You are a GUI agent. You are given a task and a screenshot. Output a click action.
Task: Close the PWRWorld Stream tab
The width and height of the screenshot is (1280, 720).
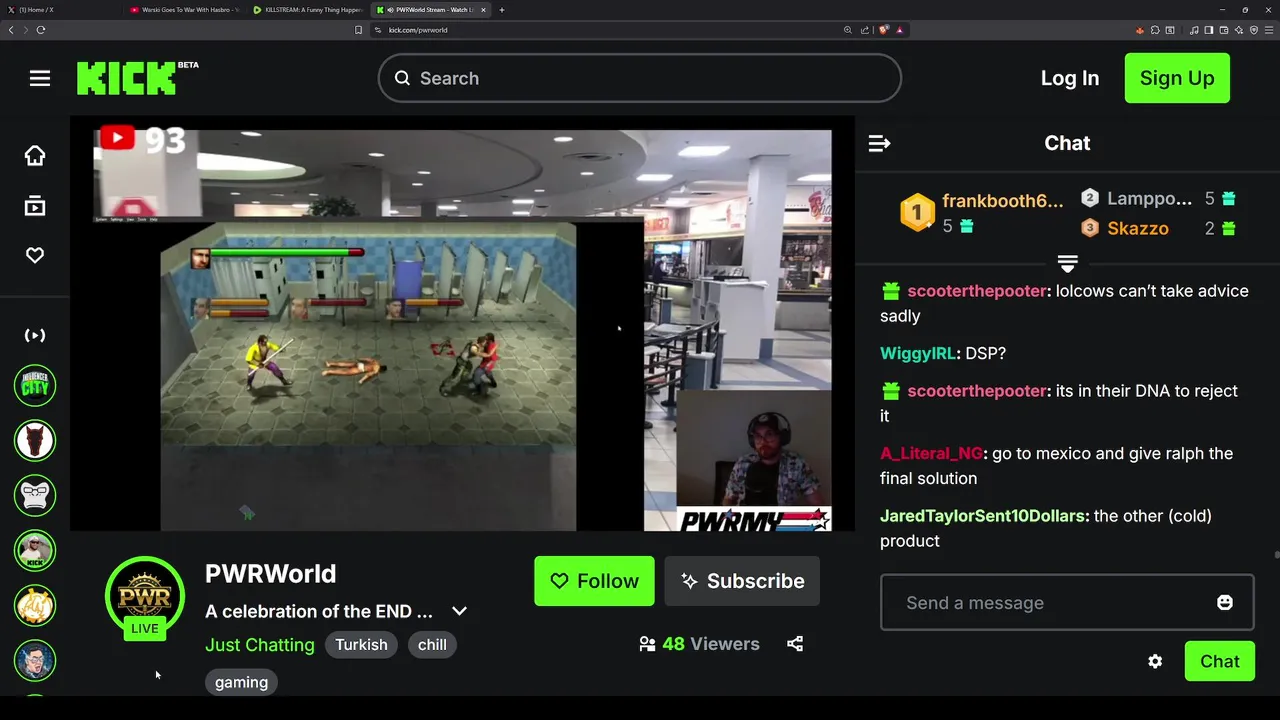point(484,10)
